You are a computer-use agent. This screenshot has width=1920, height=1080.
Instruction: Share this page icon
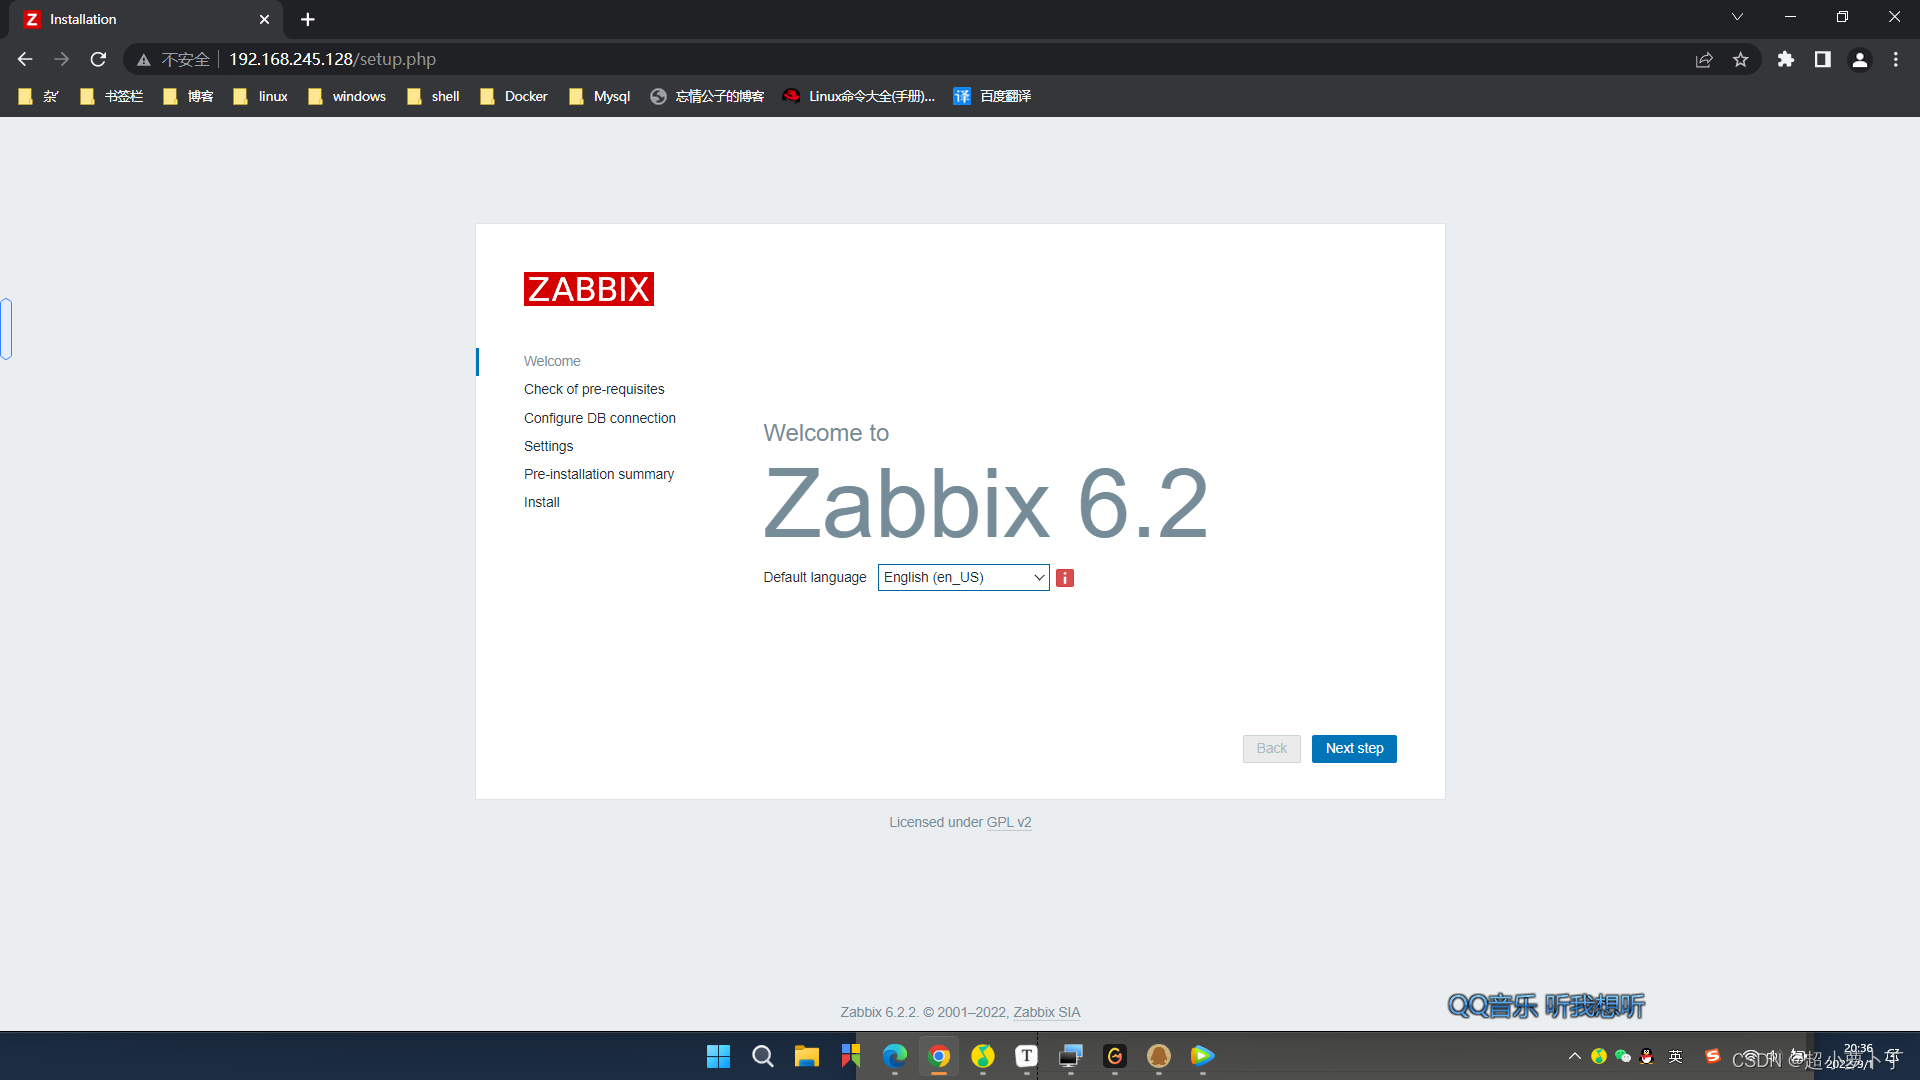click(x=1704, y=60)
